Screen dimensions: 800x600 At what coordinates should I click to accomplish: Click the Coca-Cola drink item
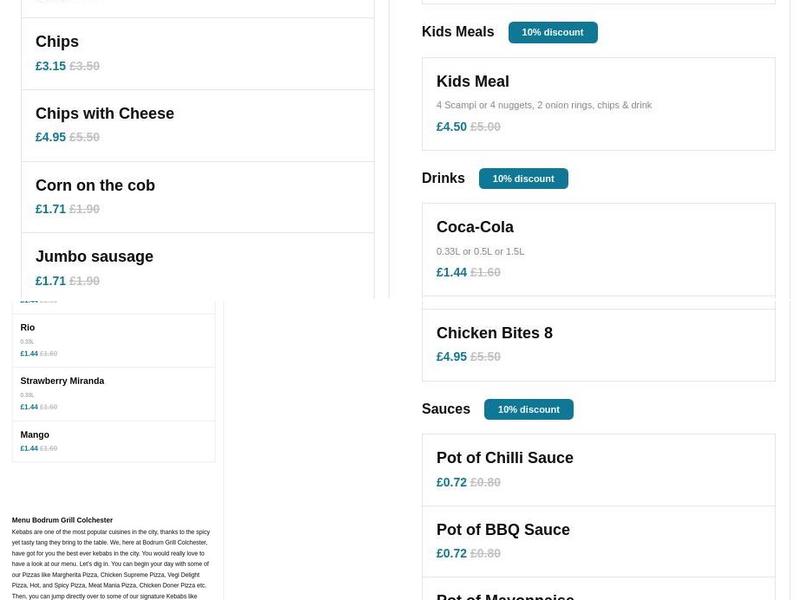click(x=474, y=226)
